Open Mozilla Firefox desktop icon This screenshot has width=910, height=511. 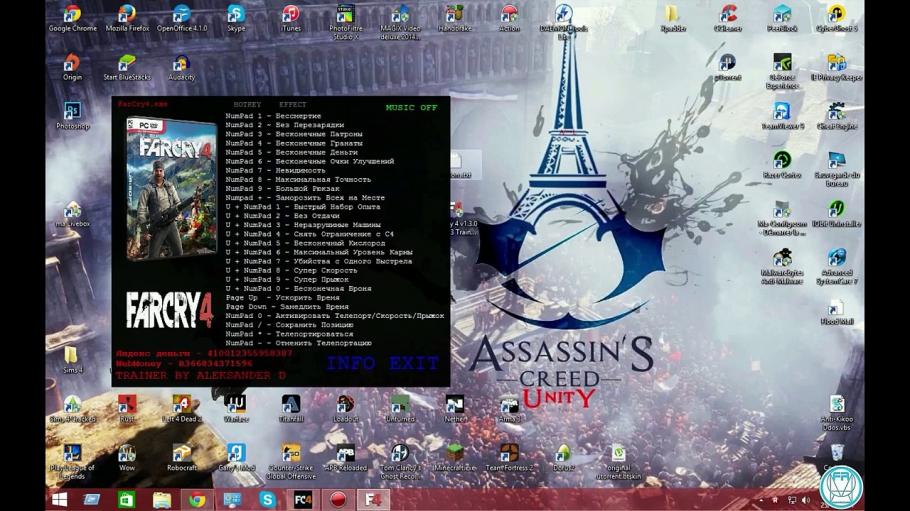point(127,15)
